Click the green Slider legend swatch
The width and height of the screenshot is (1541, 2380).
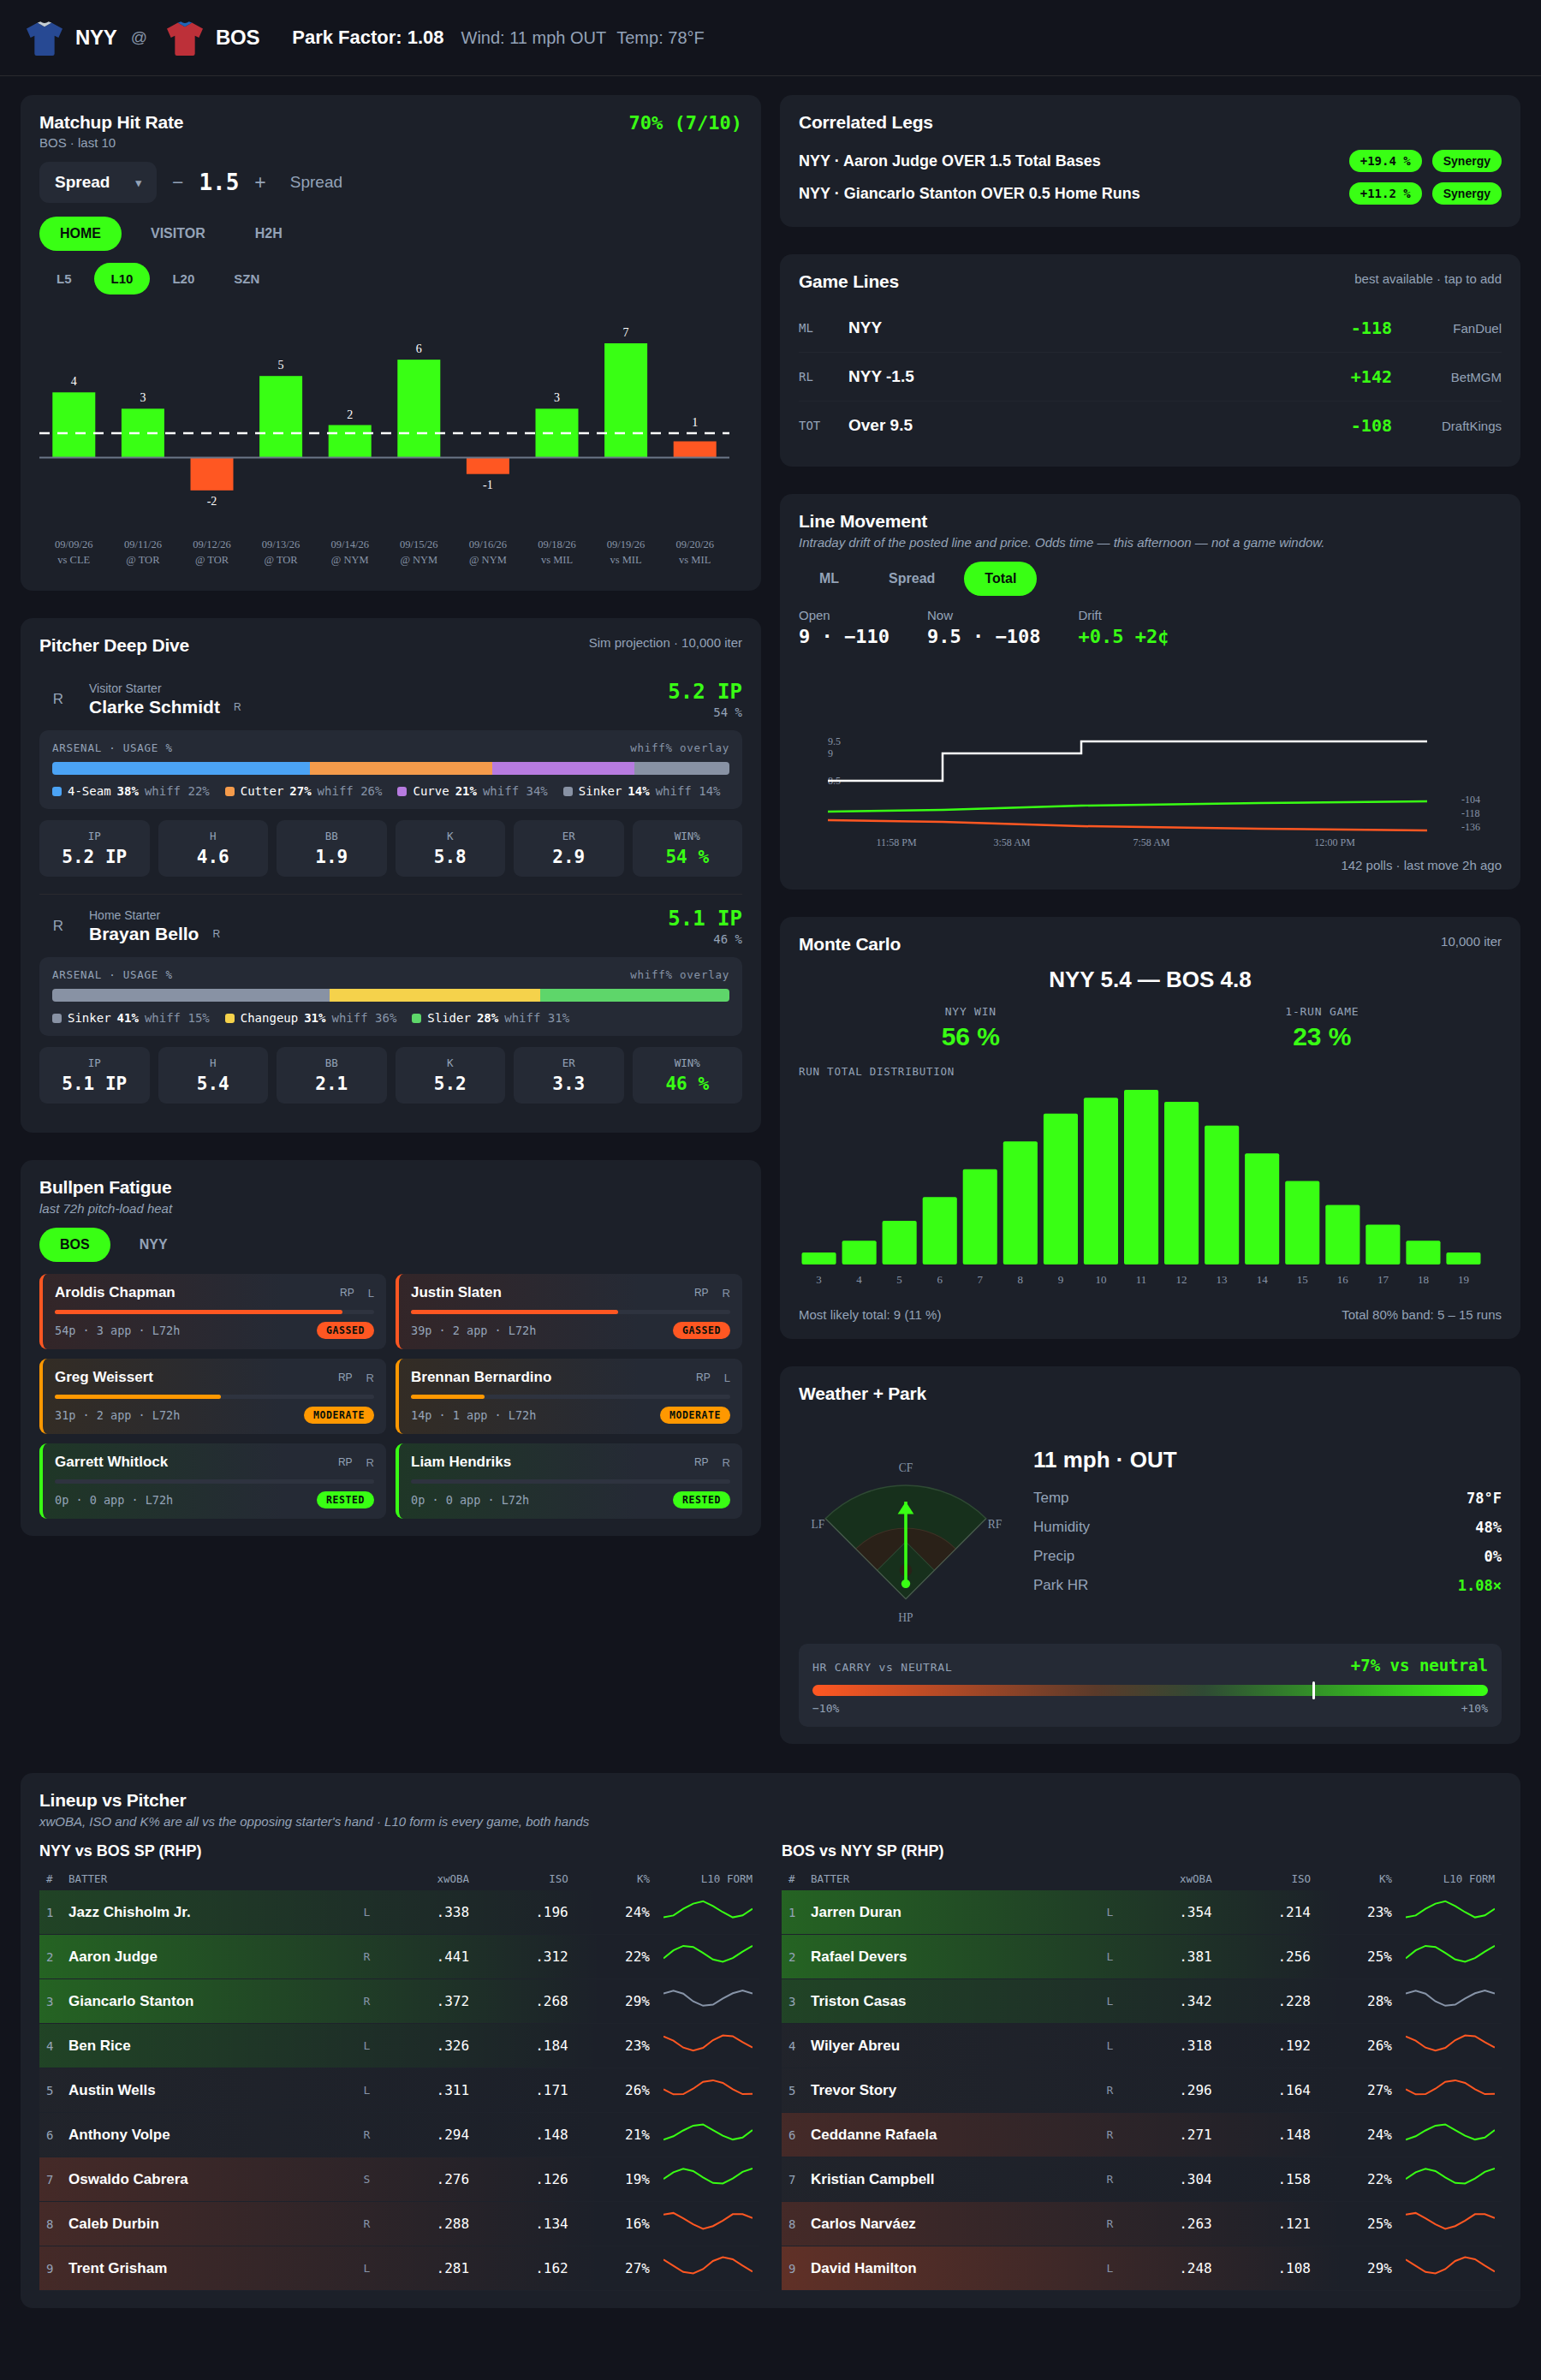click(x=416, y=1019)
